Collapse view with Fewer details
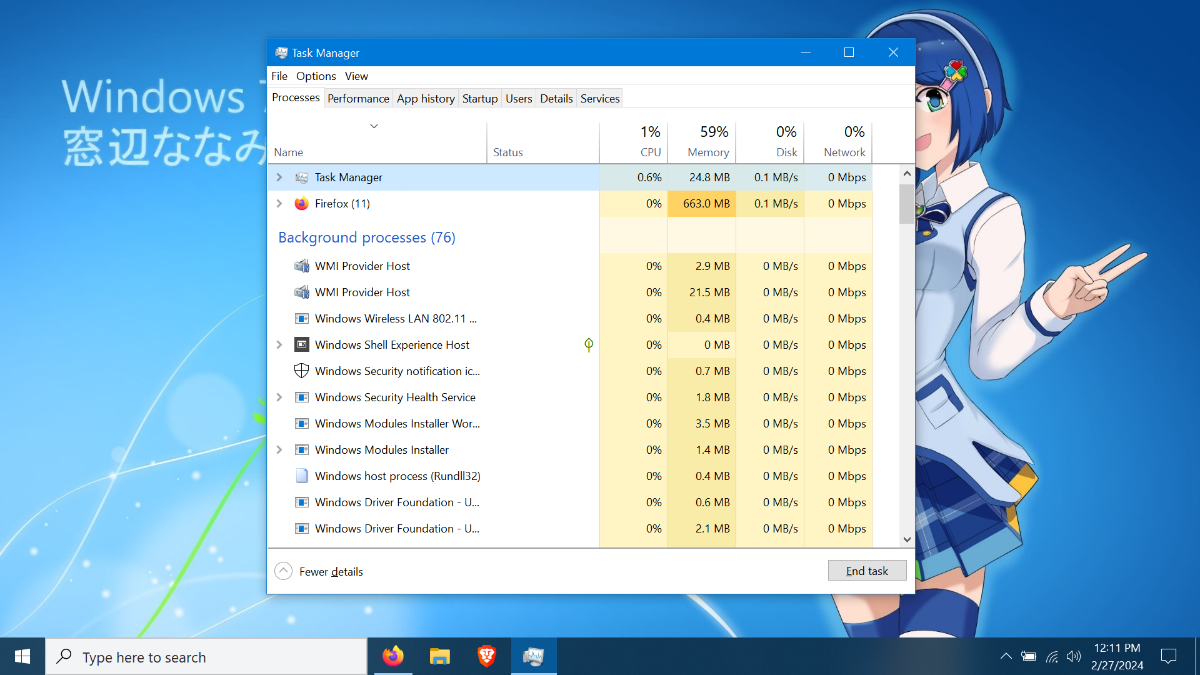Image resolution: width=1200 pixels, height=675 pixels. click(319, 571)
